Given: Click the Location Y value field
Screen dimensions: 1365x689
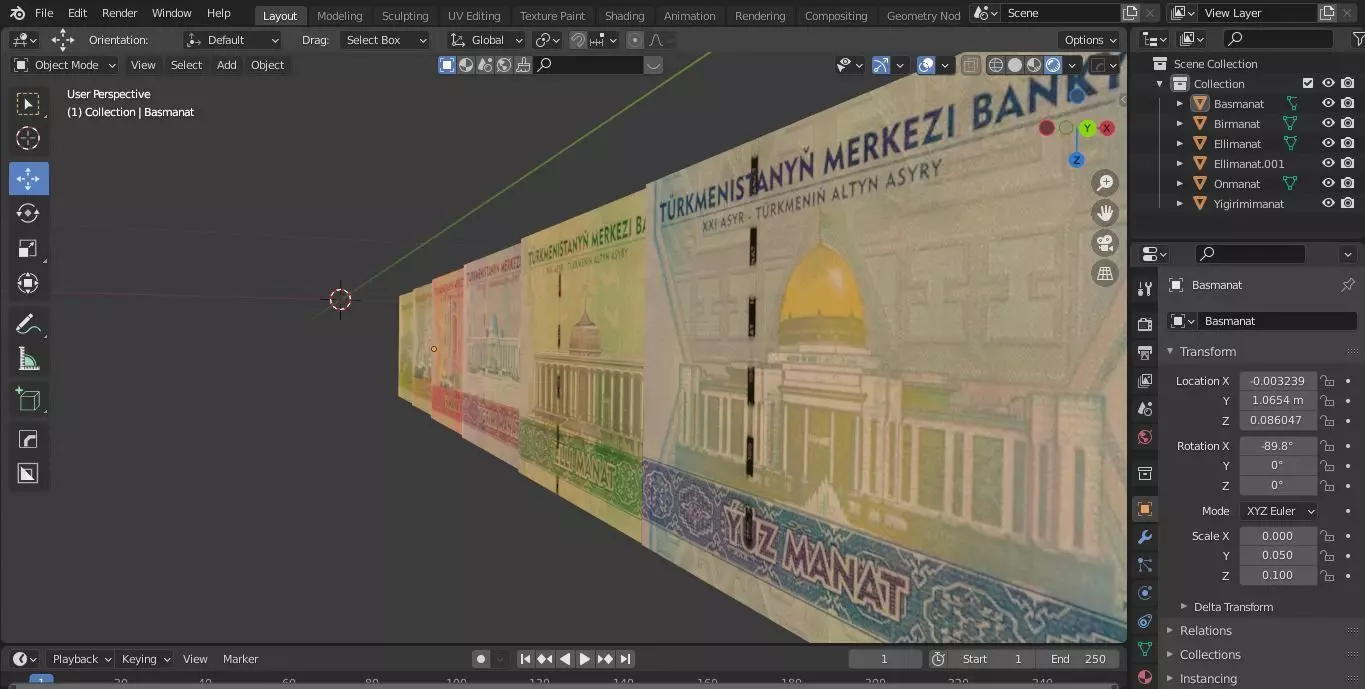Looking at the screenshot, I should point(1278,400).
